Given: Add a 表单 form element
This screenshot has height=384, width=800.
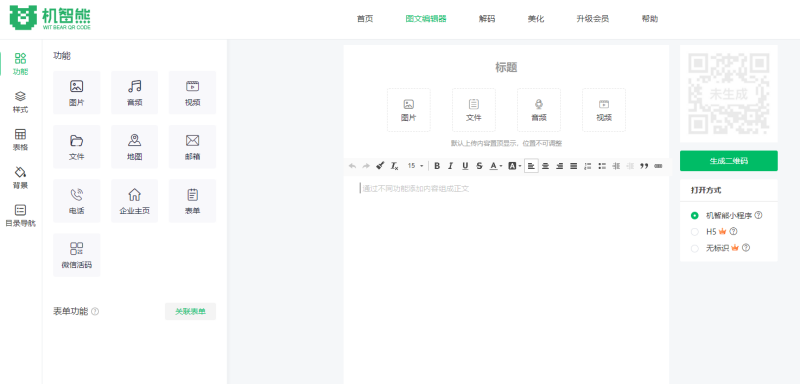Looking at the screenshot, I should pyautogui.click(x=192, y=201).
